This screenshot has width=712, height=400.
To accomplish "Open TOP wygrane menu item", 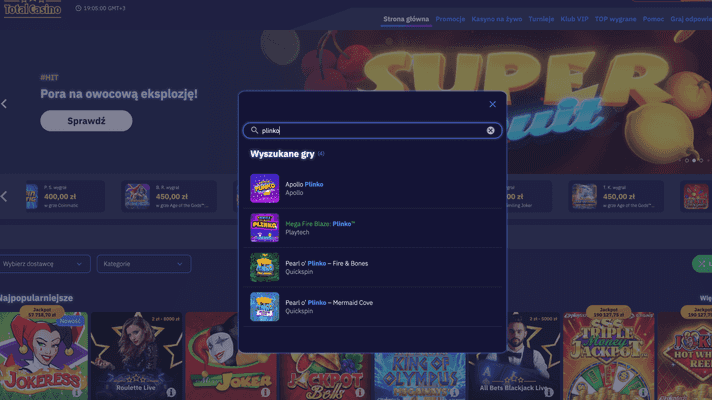I will pyautogui.click(x=615, y=19).
